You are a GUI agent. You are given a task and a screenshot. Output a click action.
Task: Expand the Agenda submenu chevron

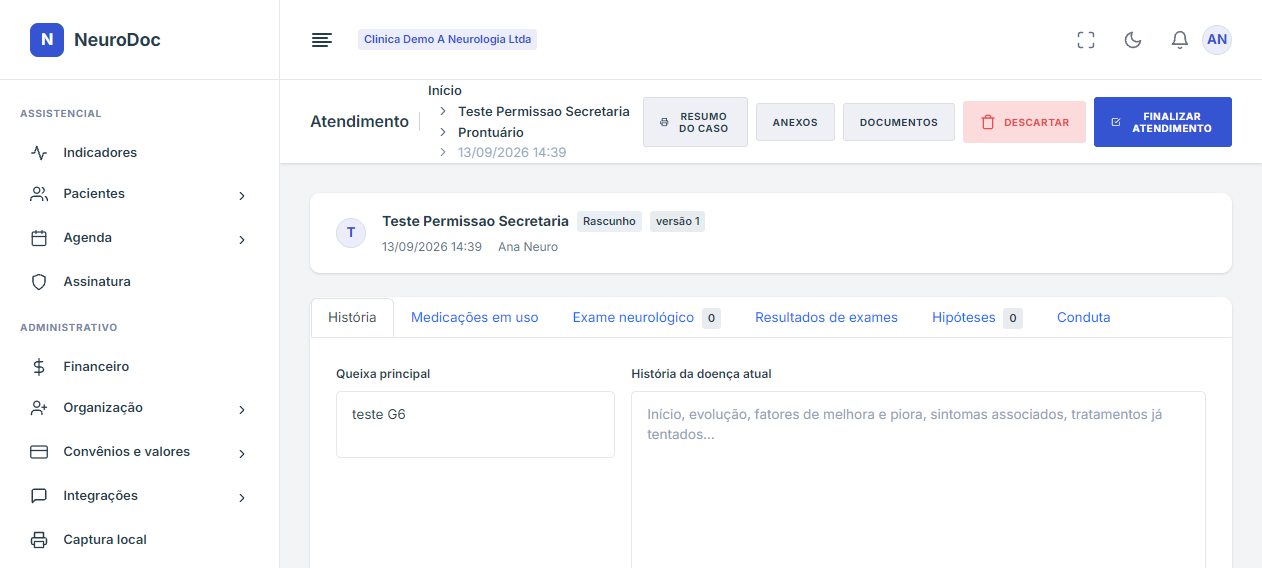click(241, 240)
